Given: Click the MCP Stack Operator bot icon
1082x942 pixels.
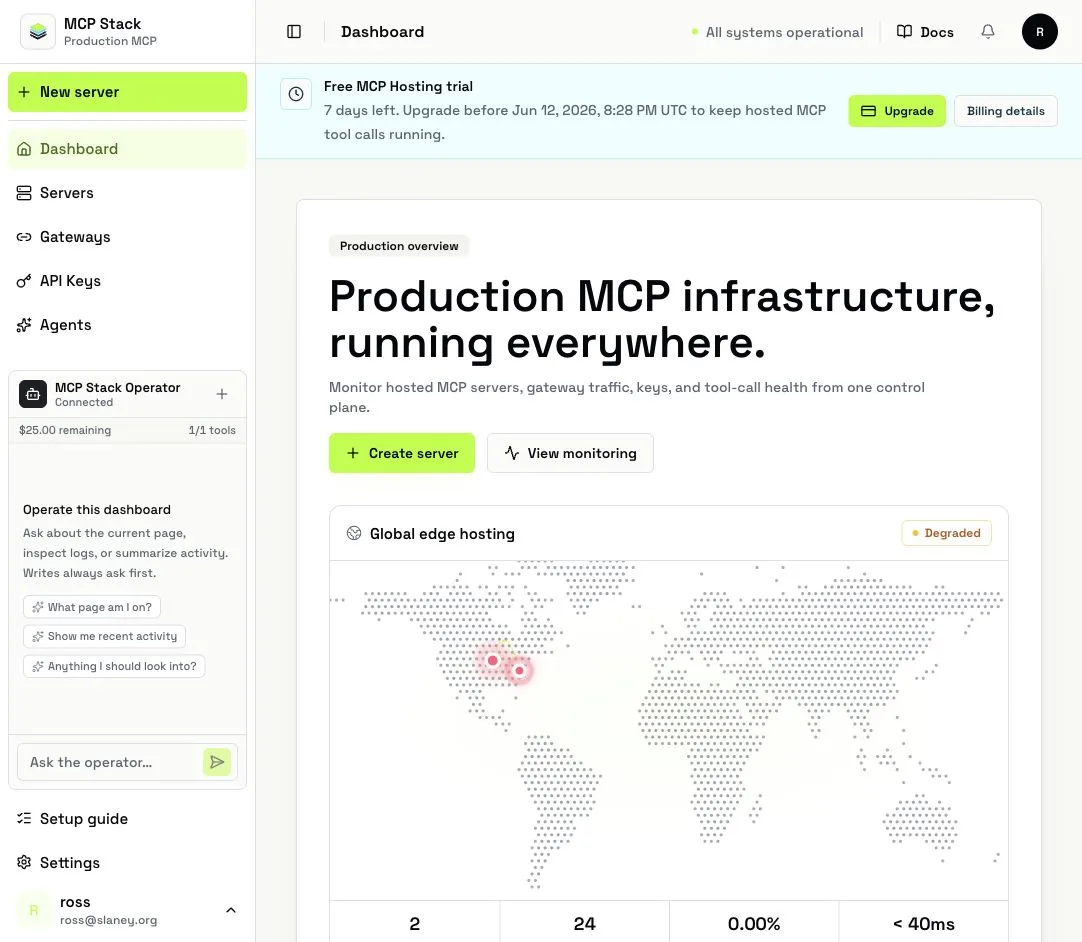Looking at the screenshot, I should pos(33,394).
